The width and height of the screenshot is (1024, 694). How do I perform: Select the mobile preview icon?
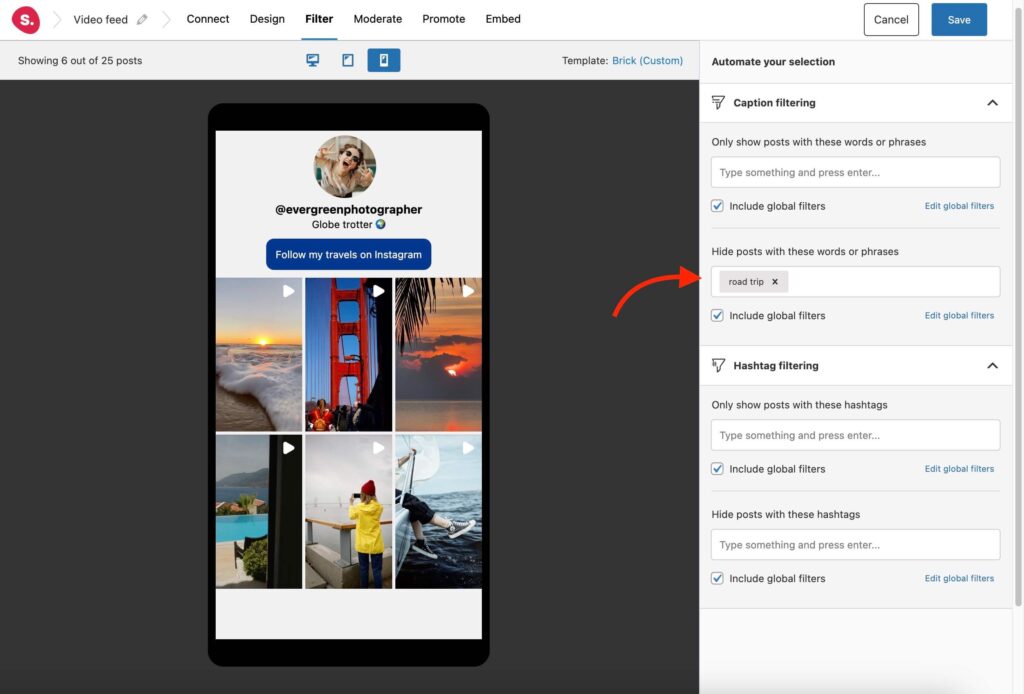(x=381, y=60)
